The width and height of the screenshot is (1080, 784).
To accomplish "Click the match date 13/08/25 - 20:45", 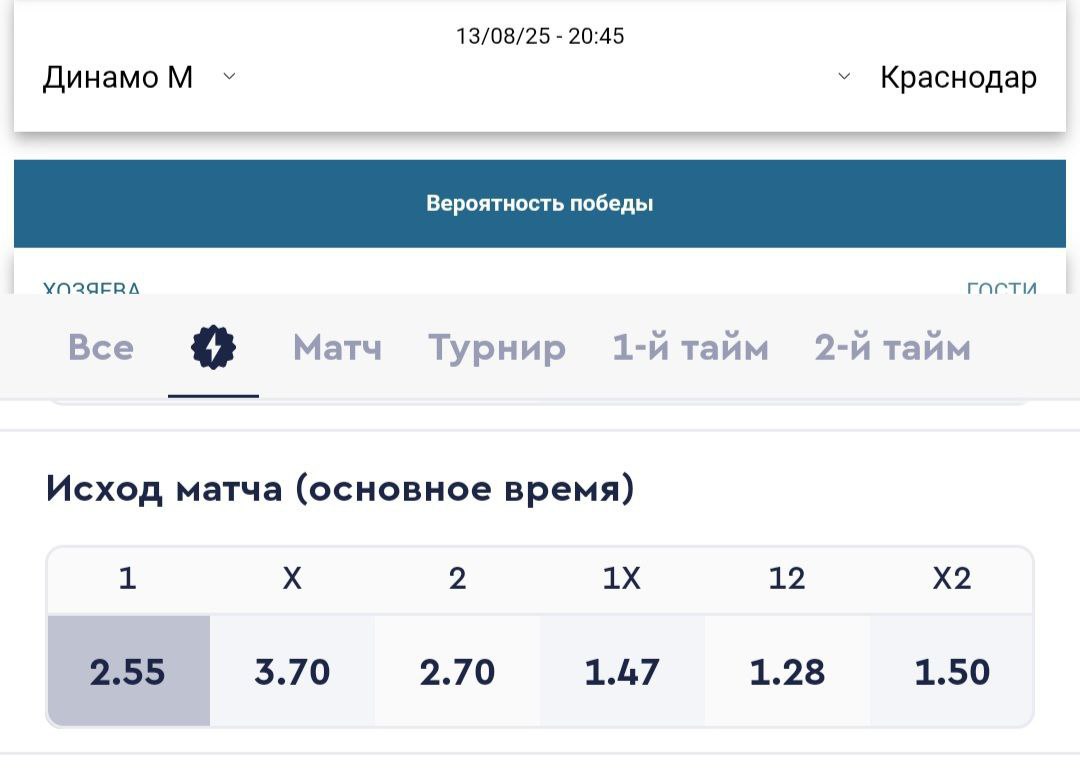I will click(x=540, y=36).
